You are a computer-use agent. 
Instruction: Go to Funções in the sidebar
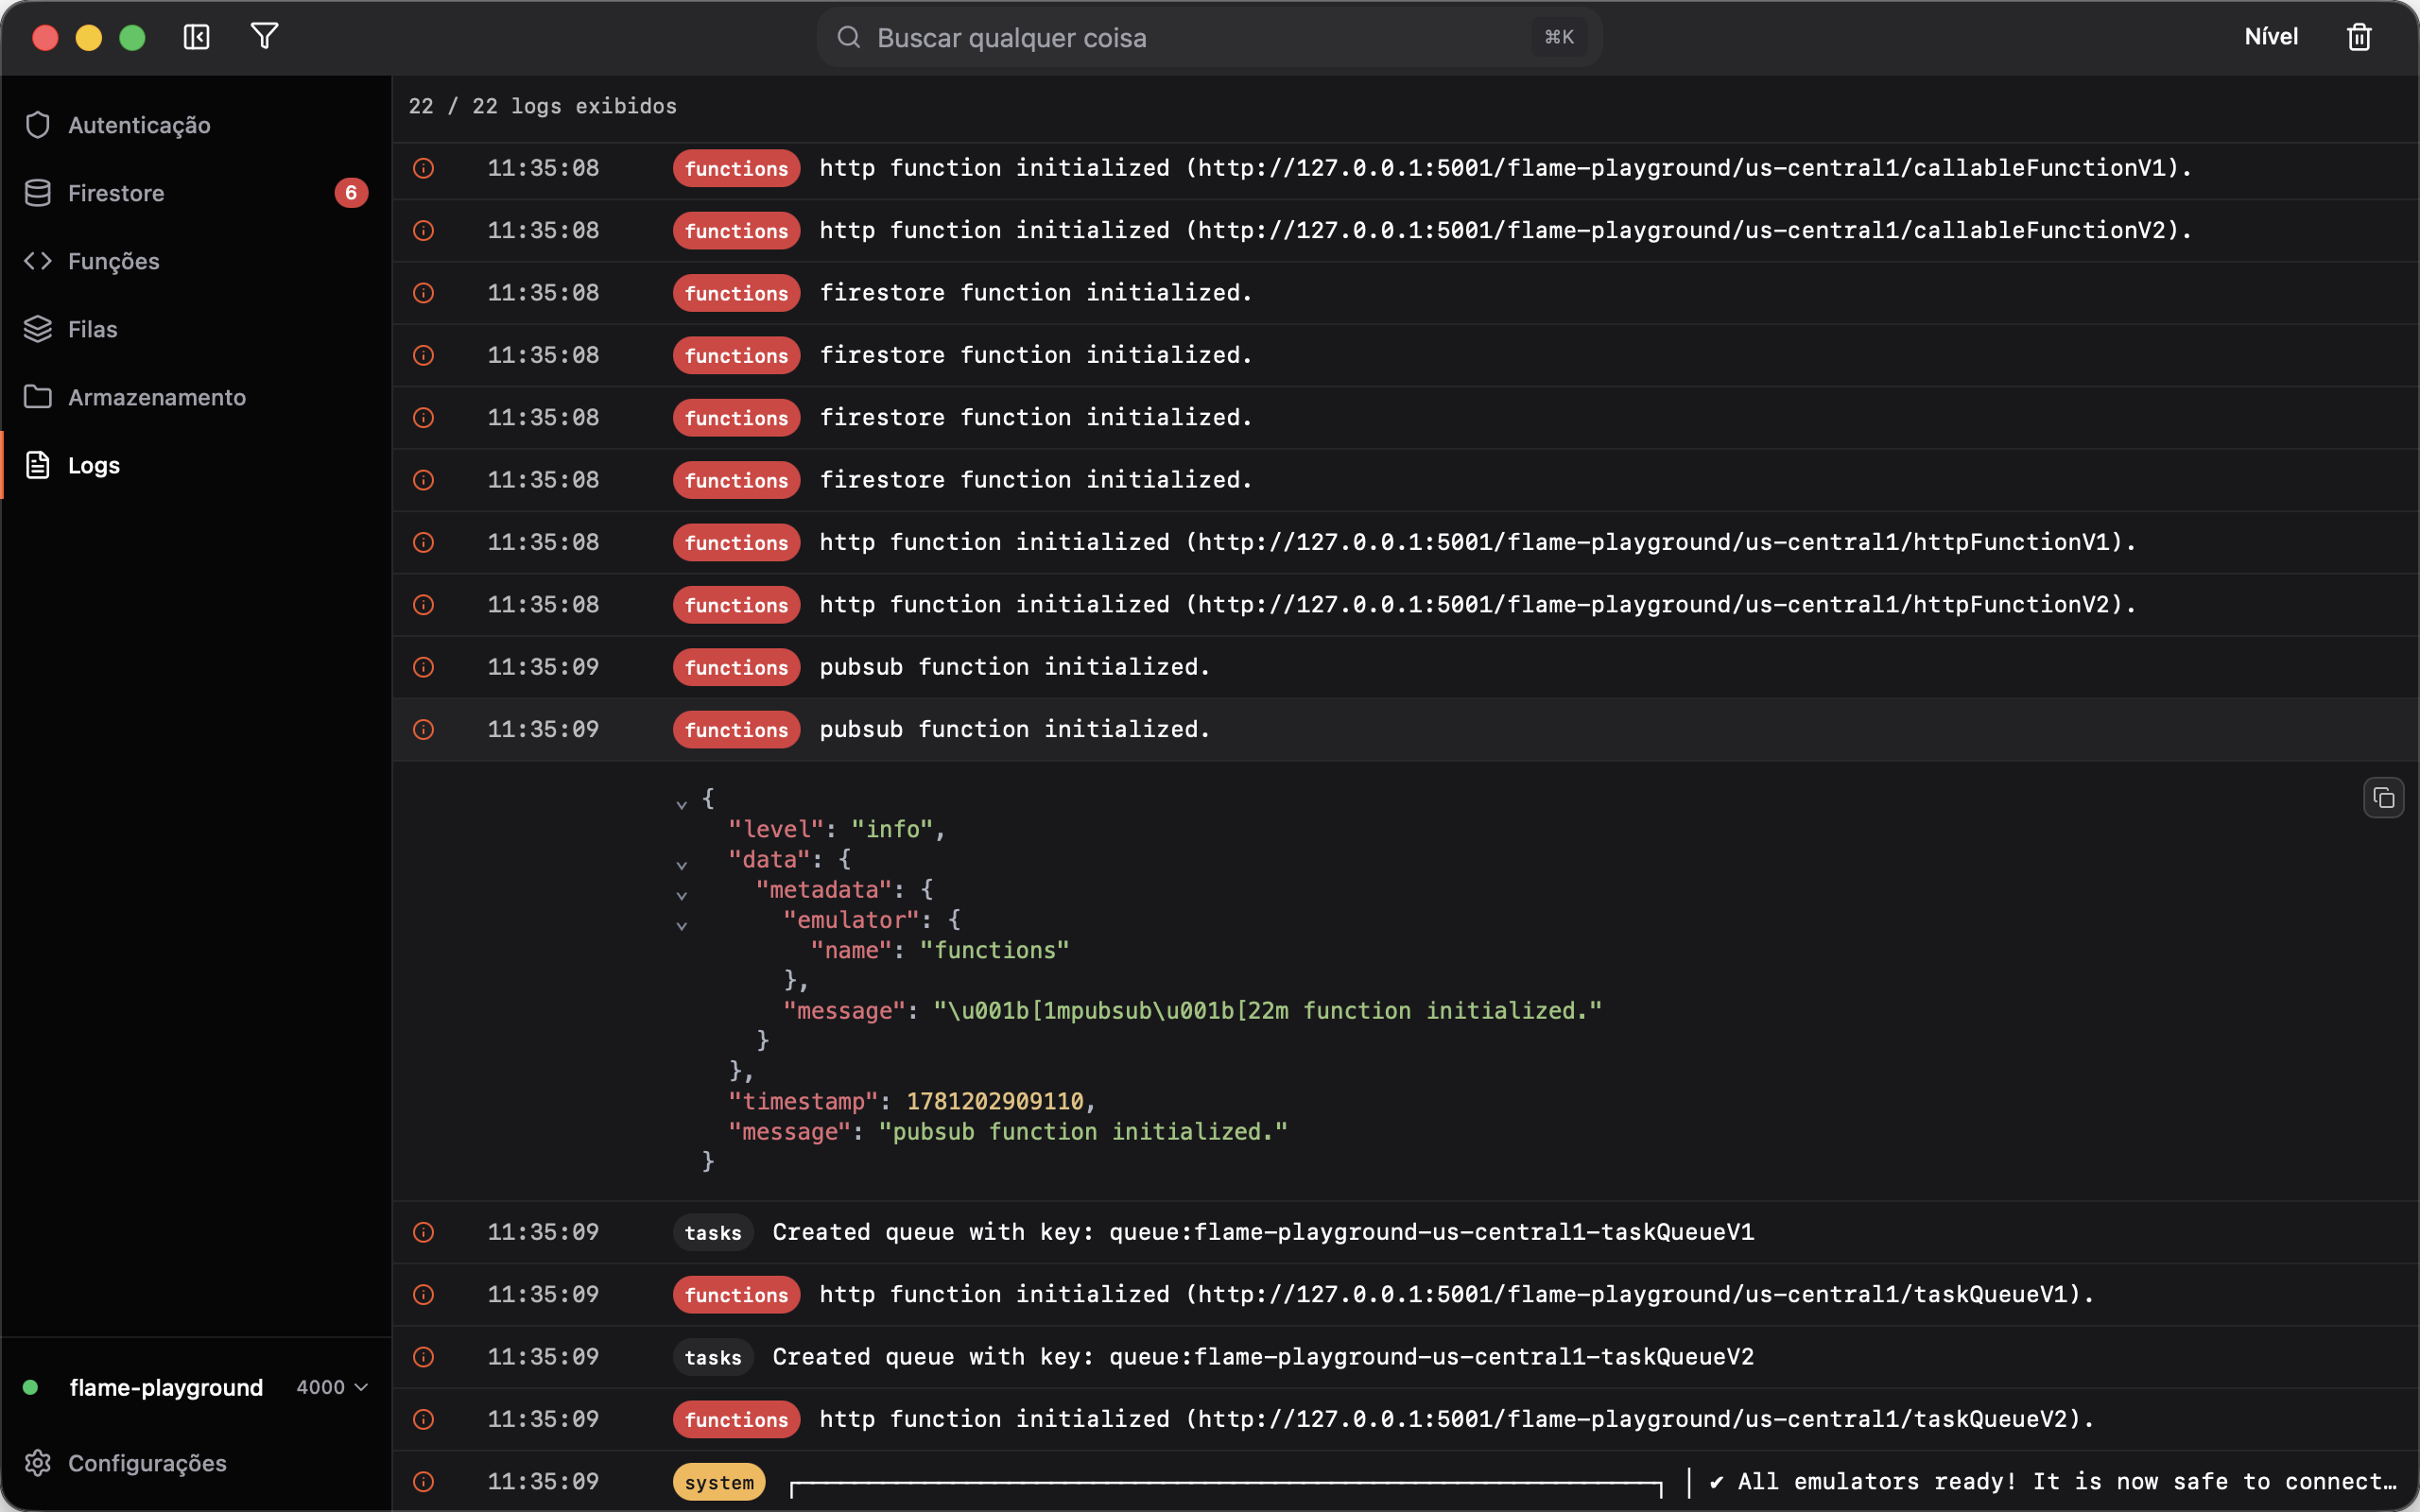pos(196,261)
